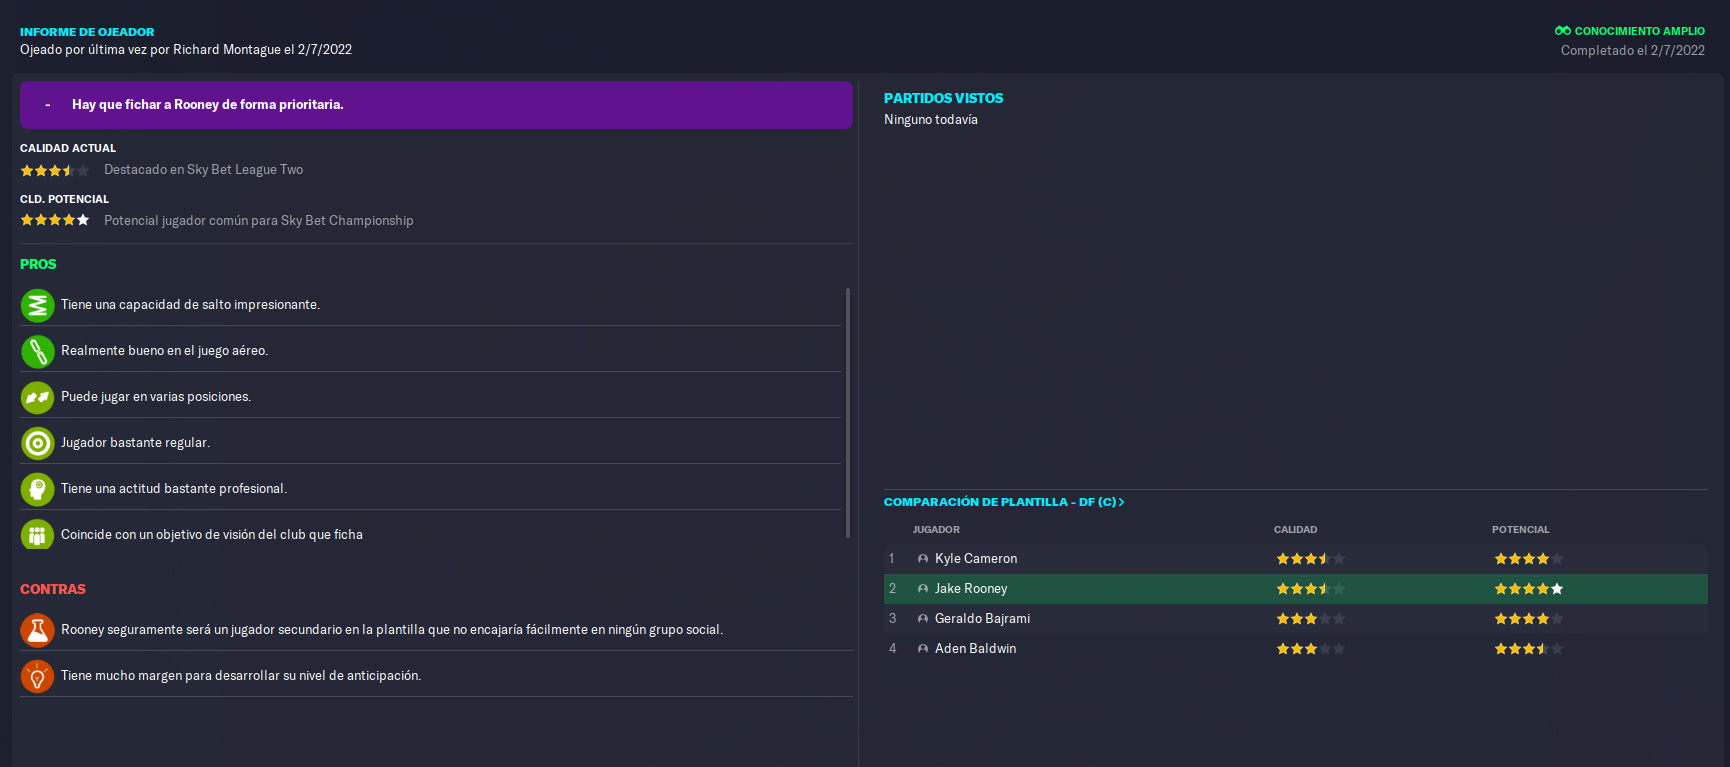Open Kyle Cameron's player profile

[x=976, y=559]
